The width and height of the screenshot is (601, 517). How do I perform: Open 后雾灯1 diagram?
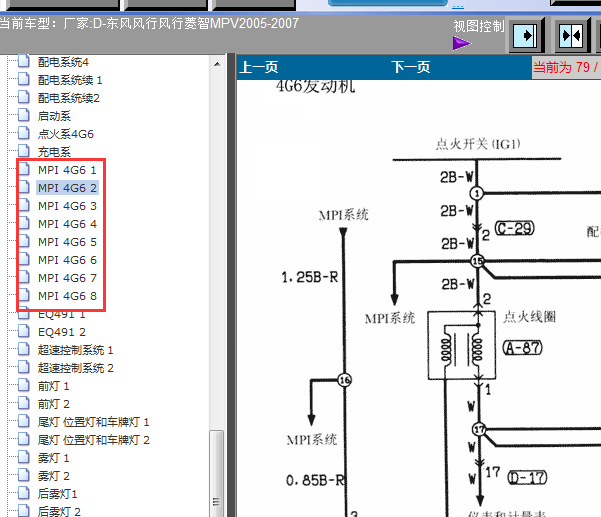coord(57,494)
